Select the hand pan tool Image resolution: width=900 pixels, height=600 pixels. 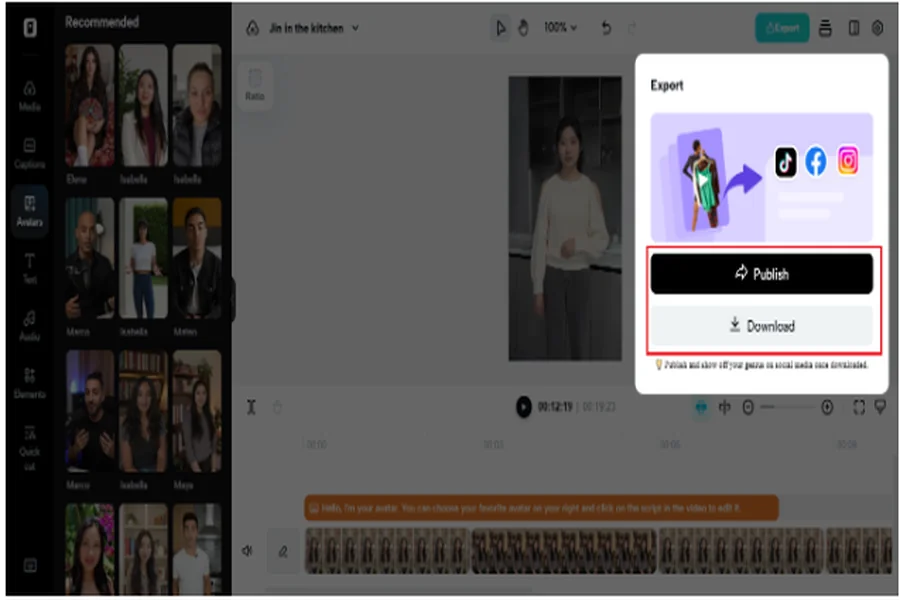pos(522,28)
